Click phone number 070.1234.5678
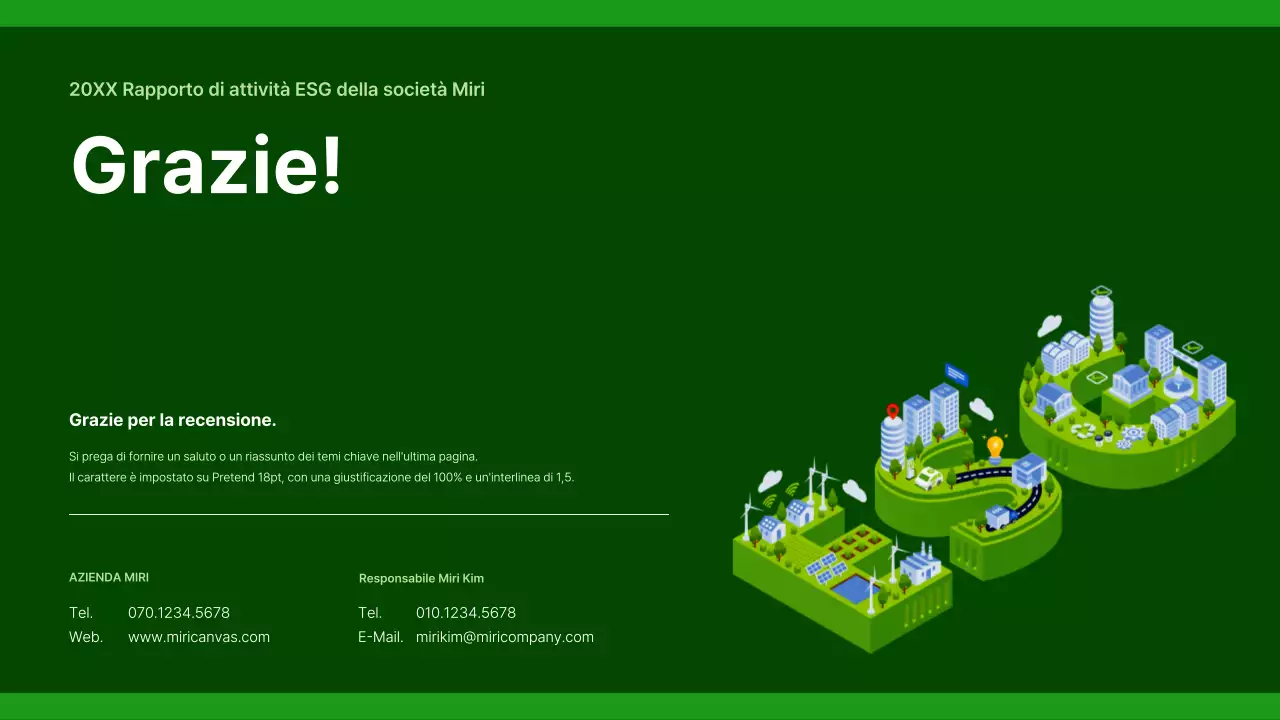Image resolution: width=1280 pixels, height=720 pixels. point(179,613)
